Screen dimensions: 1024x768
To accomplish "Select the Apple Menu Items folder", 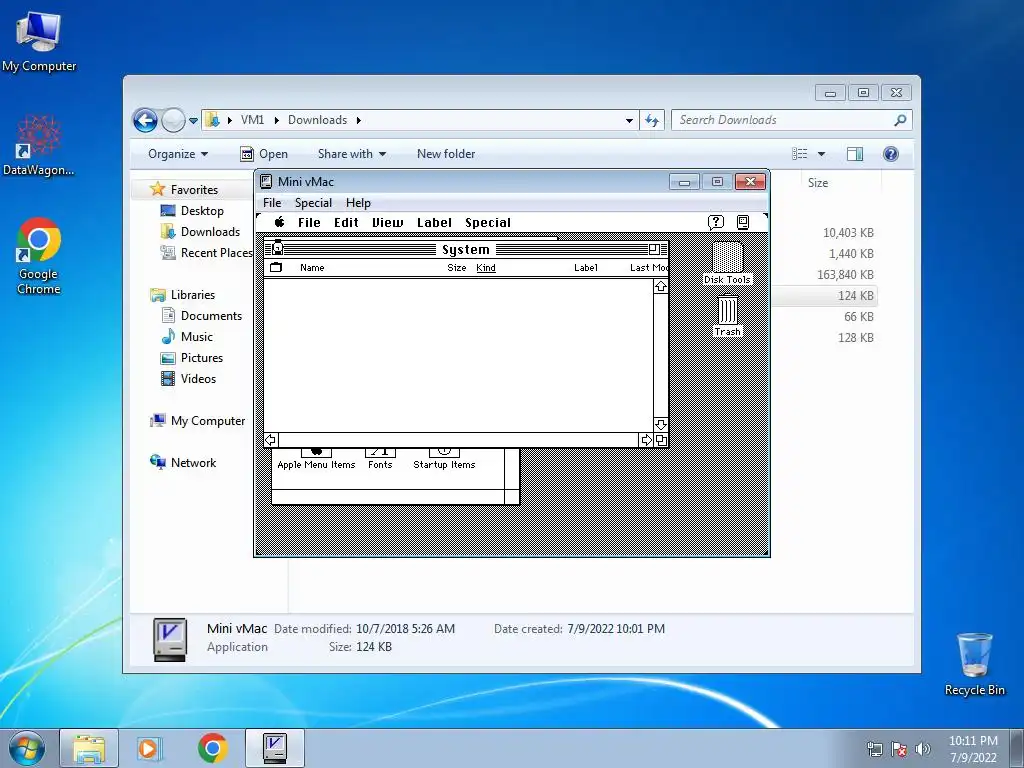I will click(x=316, y=459).
